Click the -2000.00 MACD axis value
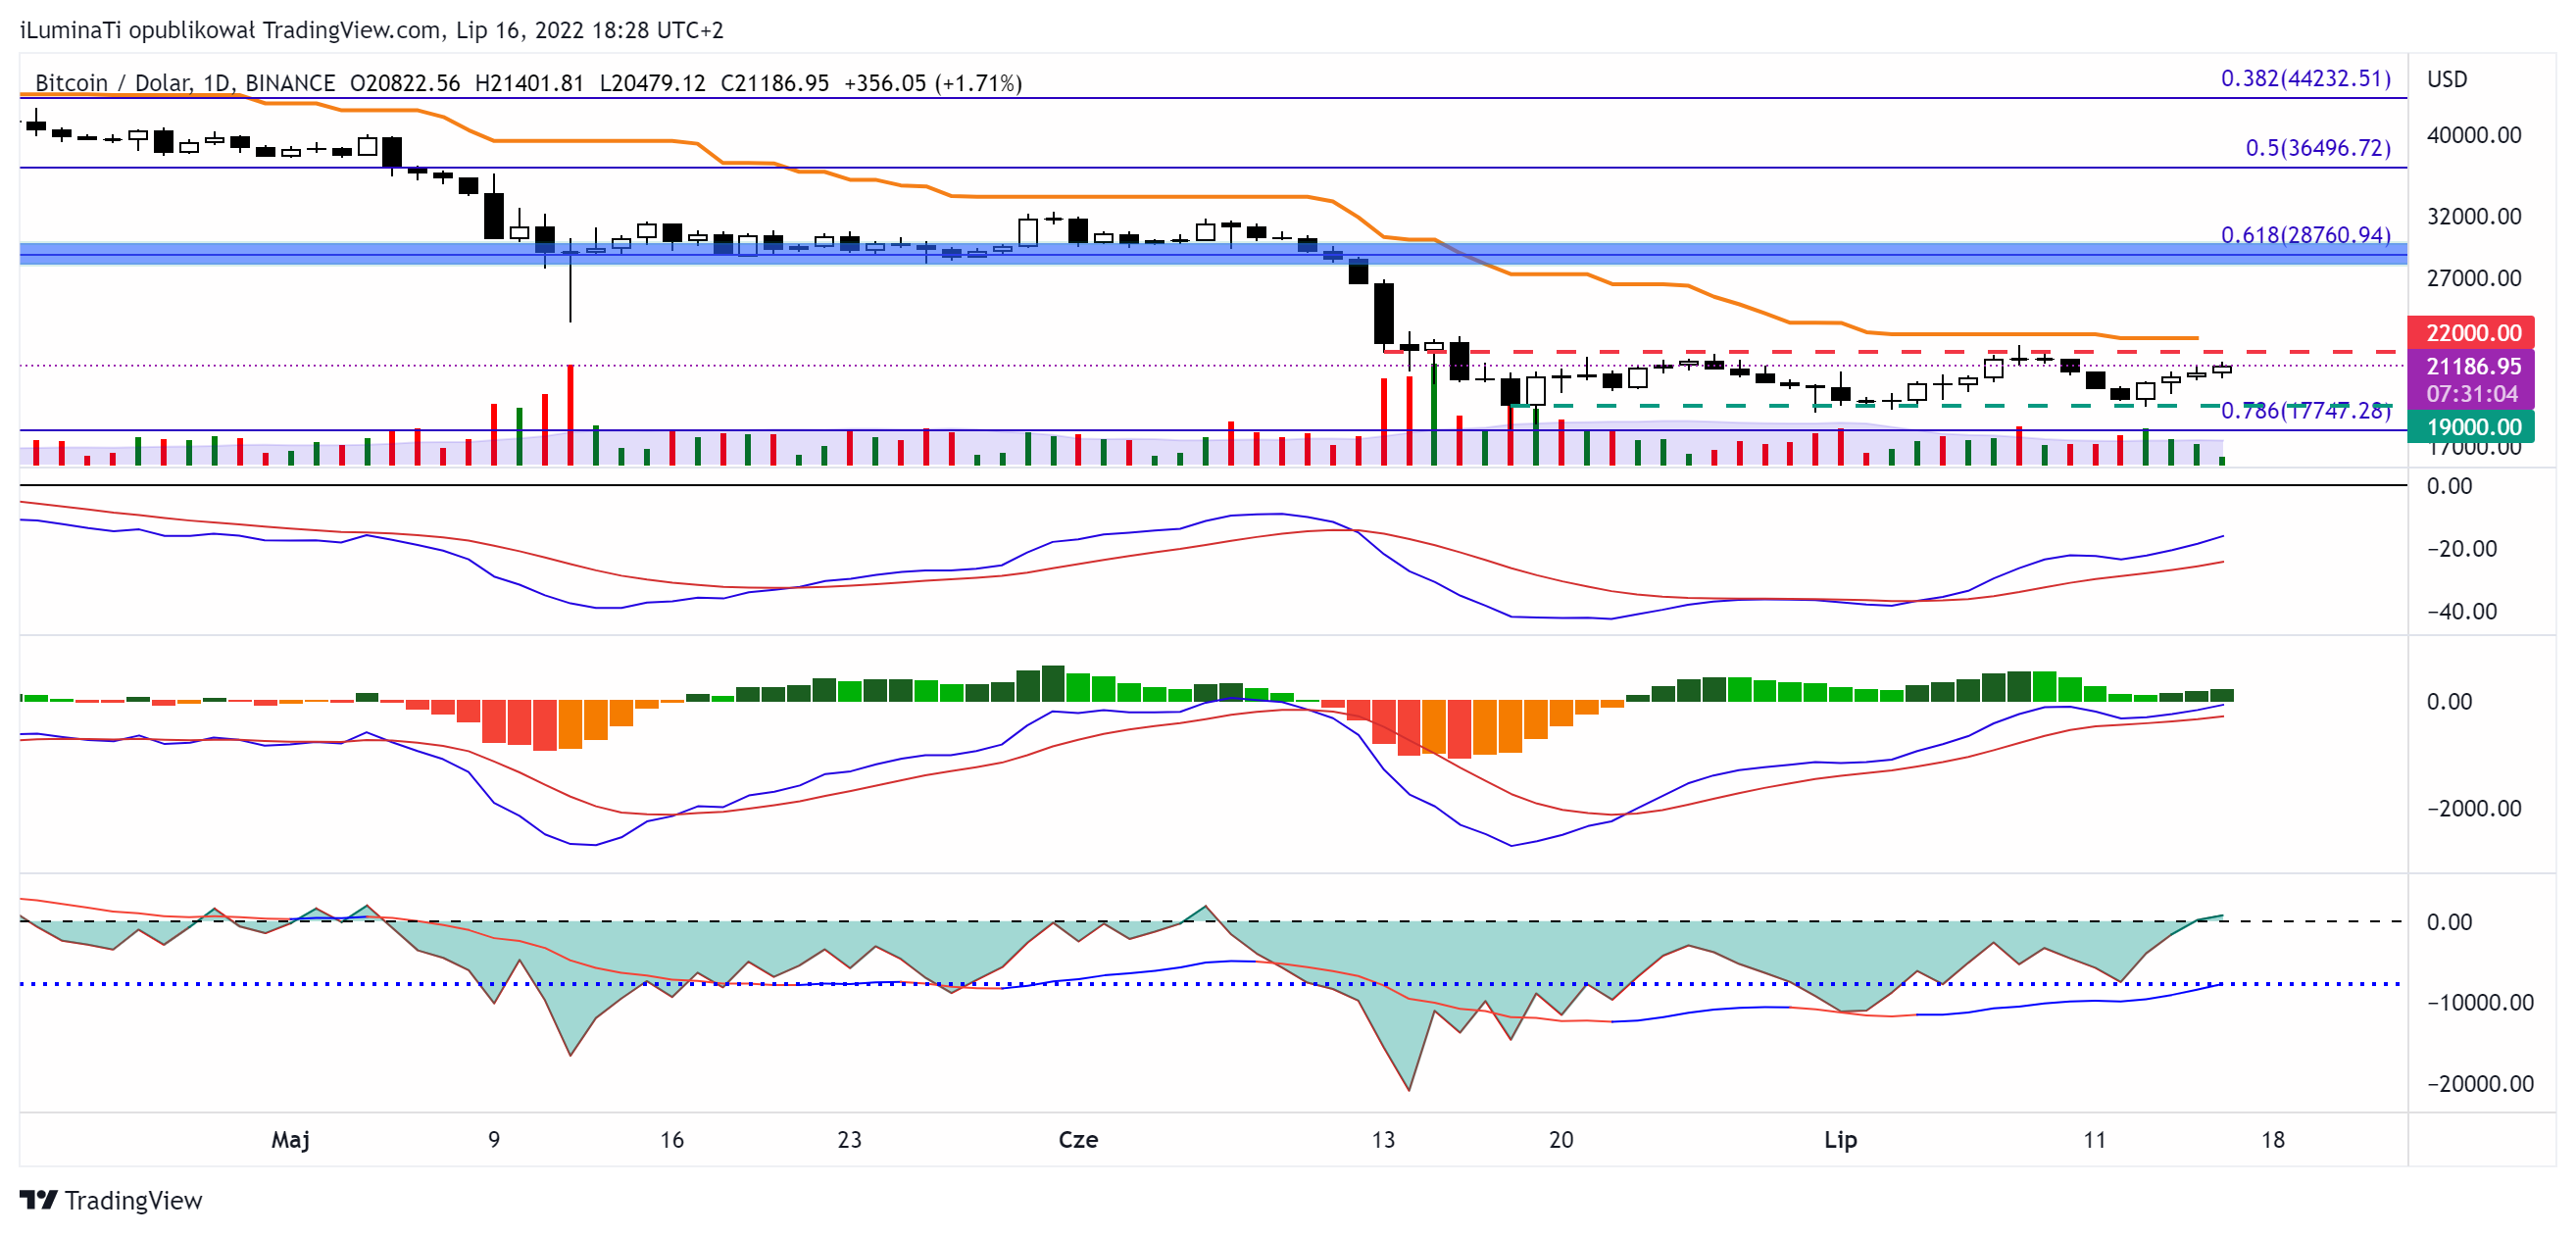The width and height of the screenshot is (2576, 1235). (x=2473, y=809)
